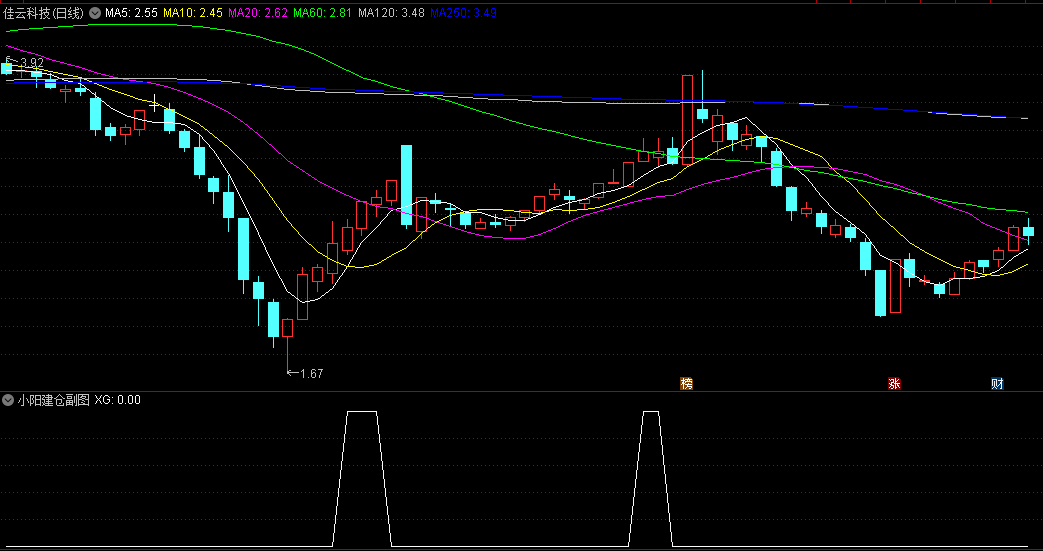
Task: Select the MA5: 2.55 label
Action: coord(132,13)
